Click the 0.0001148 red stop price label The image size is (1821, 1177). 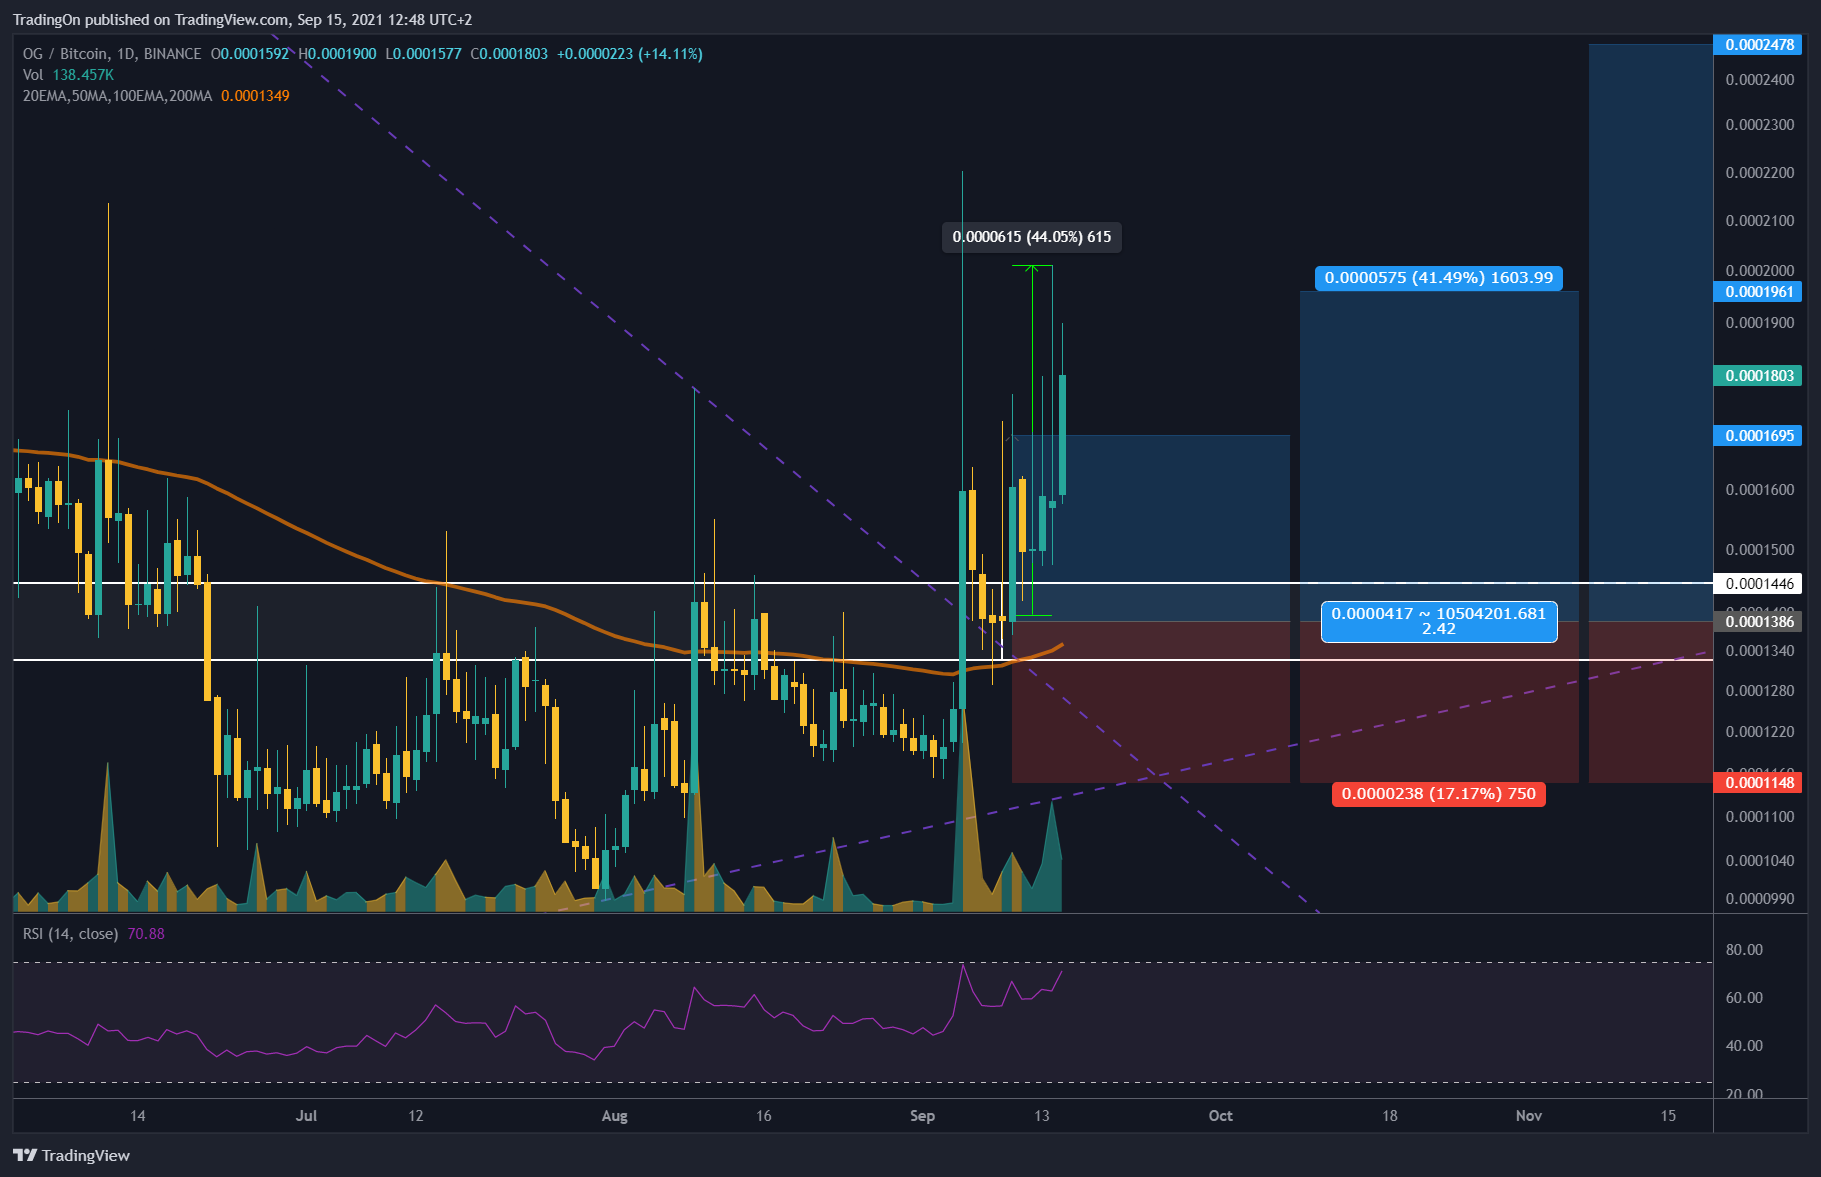[1757, 782]
